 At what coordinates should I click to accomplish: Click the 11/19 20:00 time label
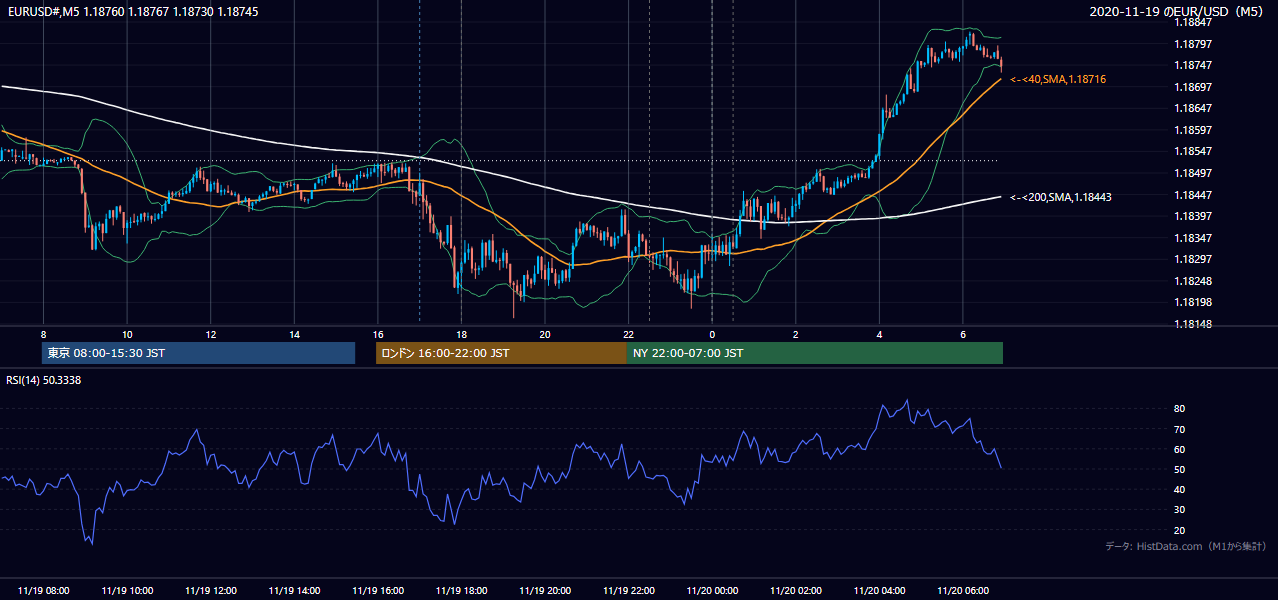click(545, 591)
